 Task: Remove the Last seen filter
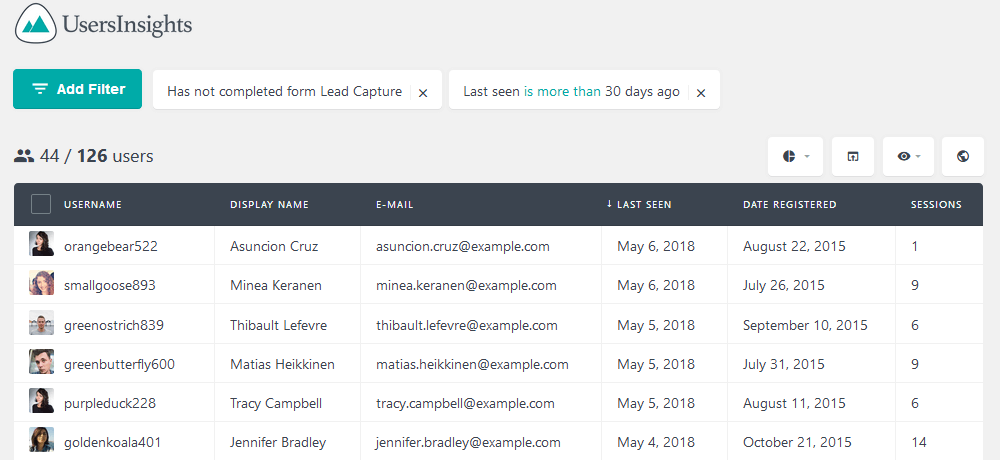click(701, 93)
